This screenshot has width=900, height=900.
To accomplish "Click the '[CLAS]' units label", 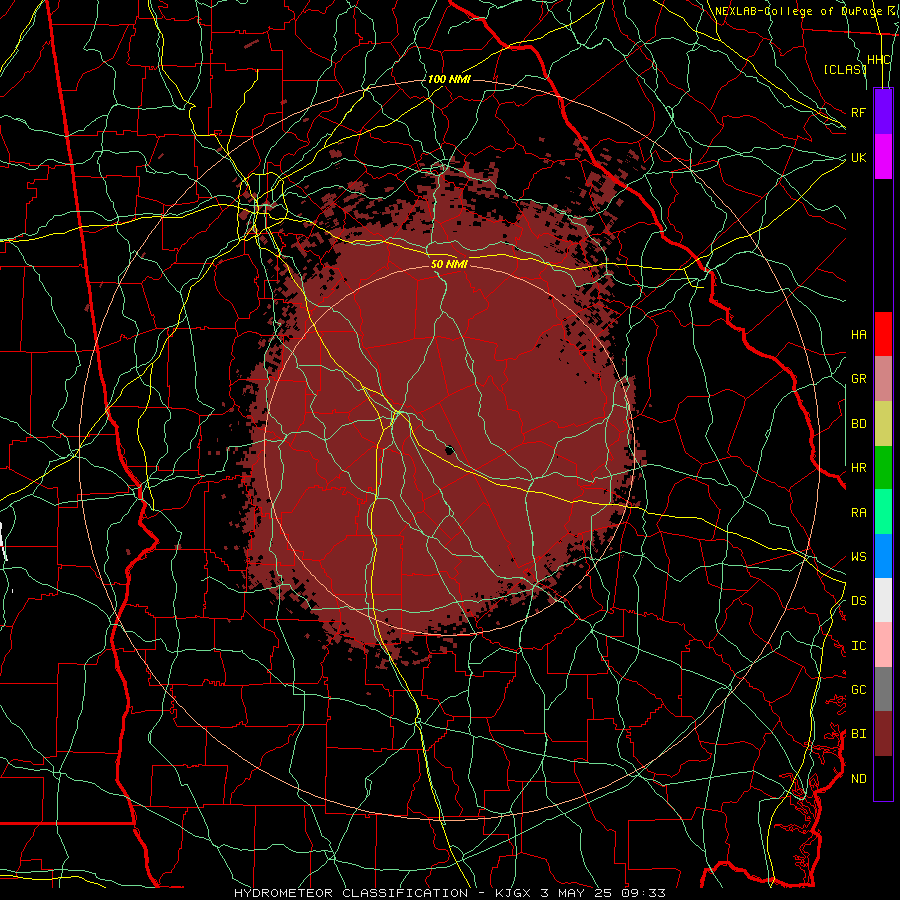I will (844, 69).
